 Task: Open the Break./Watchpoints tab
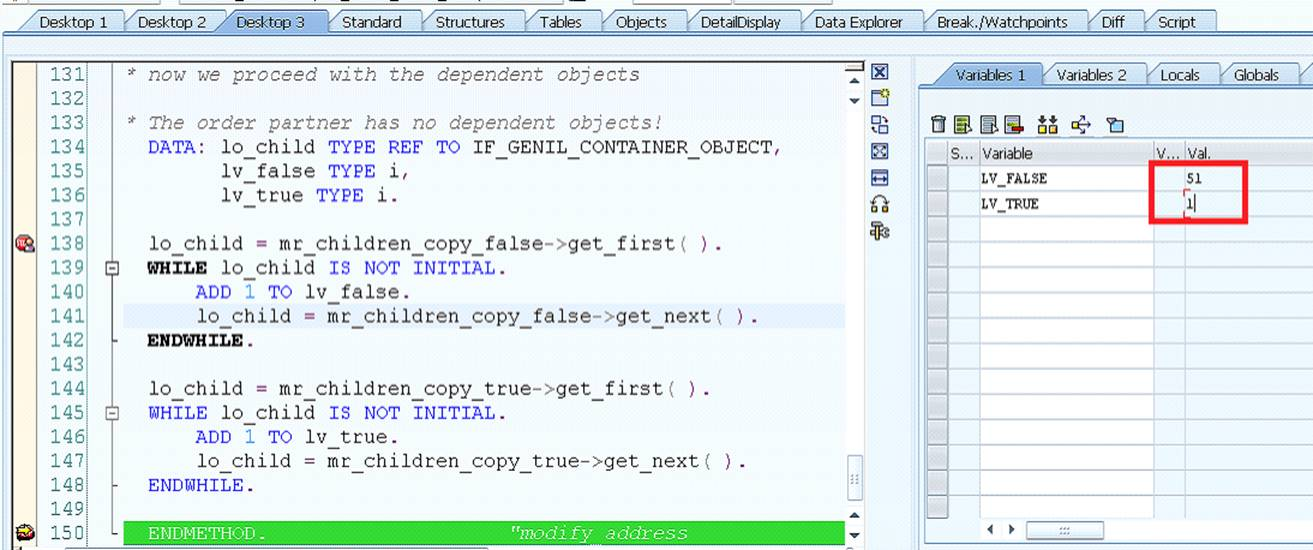point(1002,21)
